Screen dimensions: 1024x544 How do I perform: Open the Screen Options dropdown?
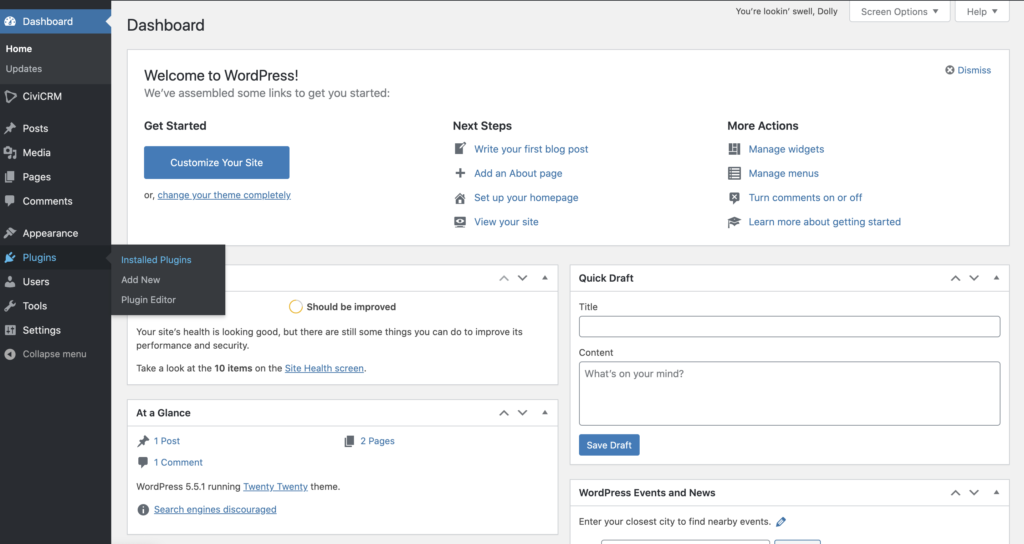899,12
